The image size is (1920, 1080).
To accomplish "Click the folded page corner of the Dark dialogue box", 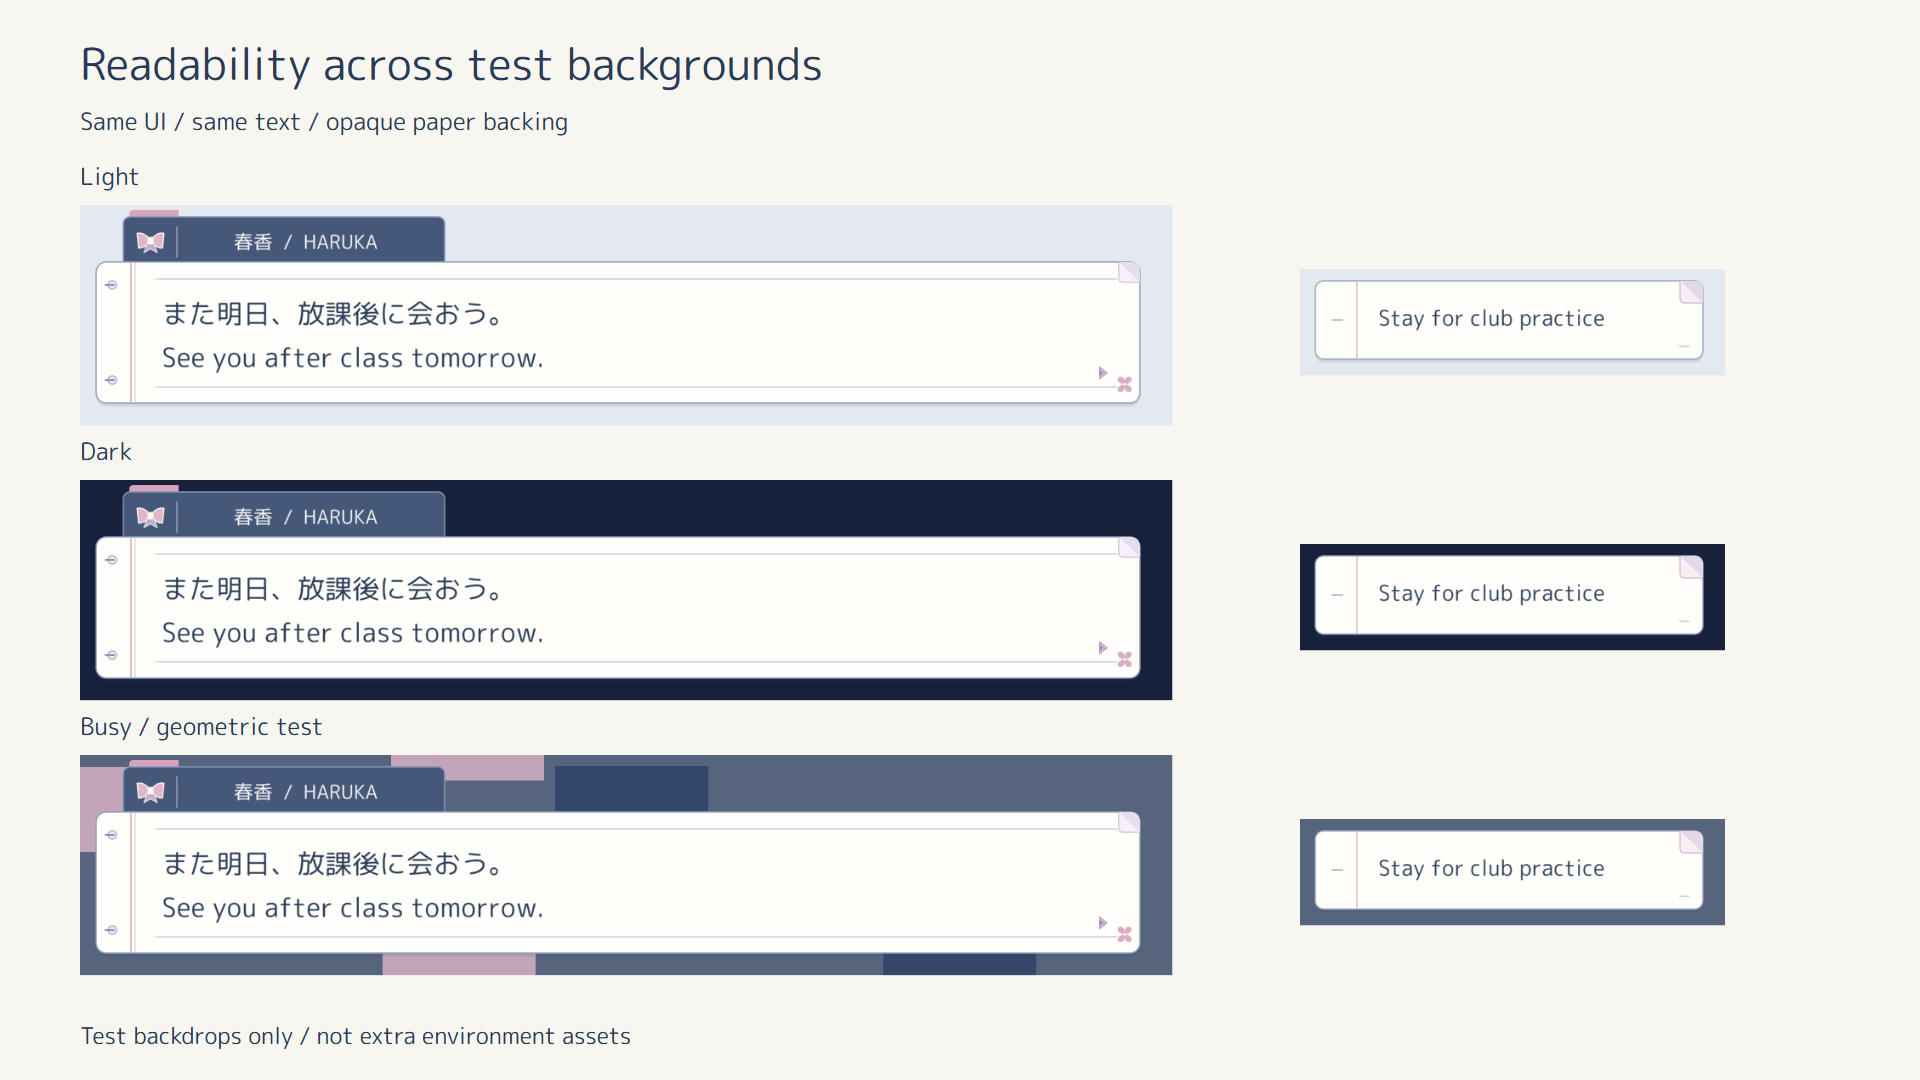I will (x=1129, y=548).
